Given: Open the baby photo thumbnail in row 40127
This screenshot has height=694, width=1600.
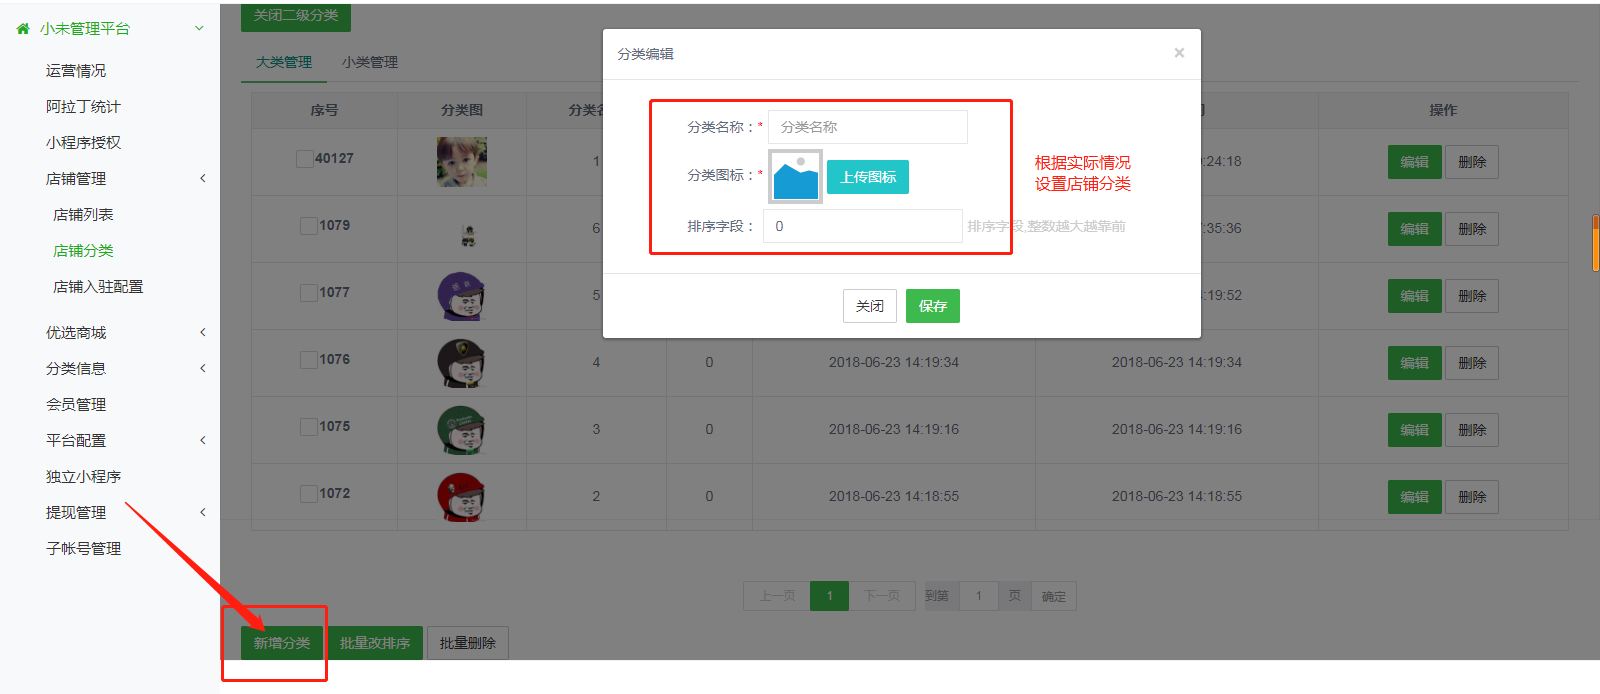Looking at the screenshot, I should (x=461, y=162).
